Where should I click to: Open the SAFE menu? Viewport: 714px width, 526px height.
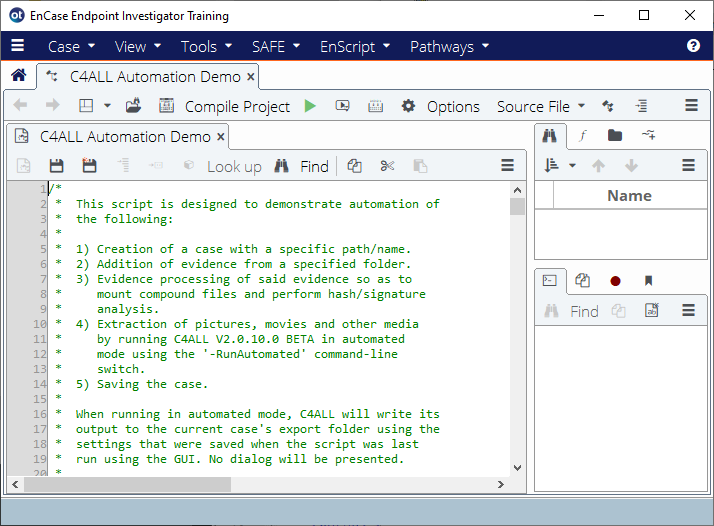coord(275,46)
